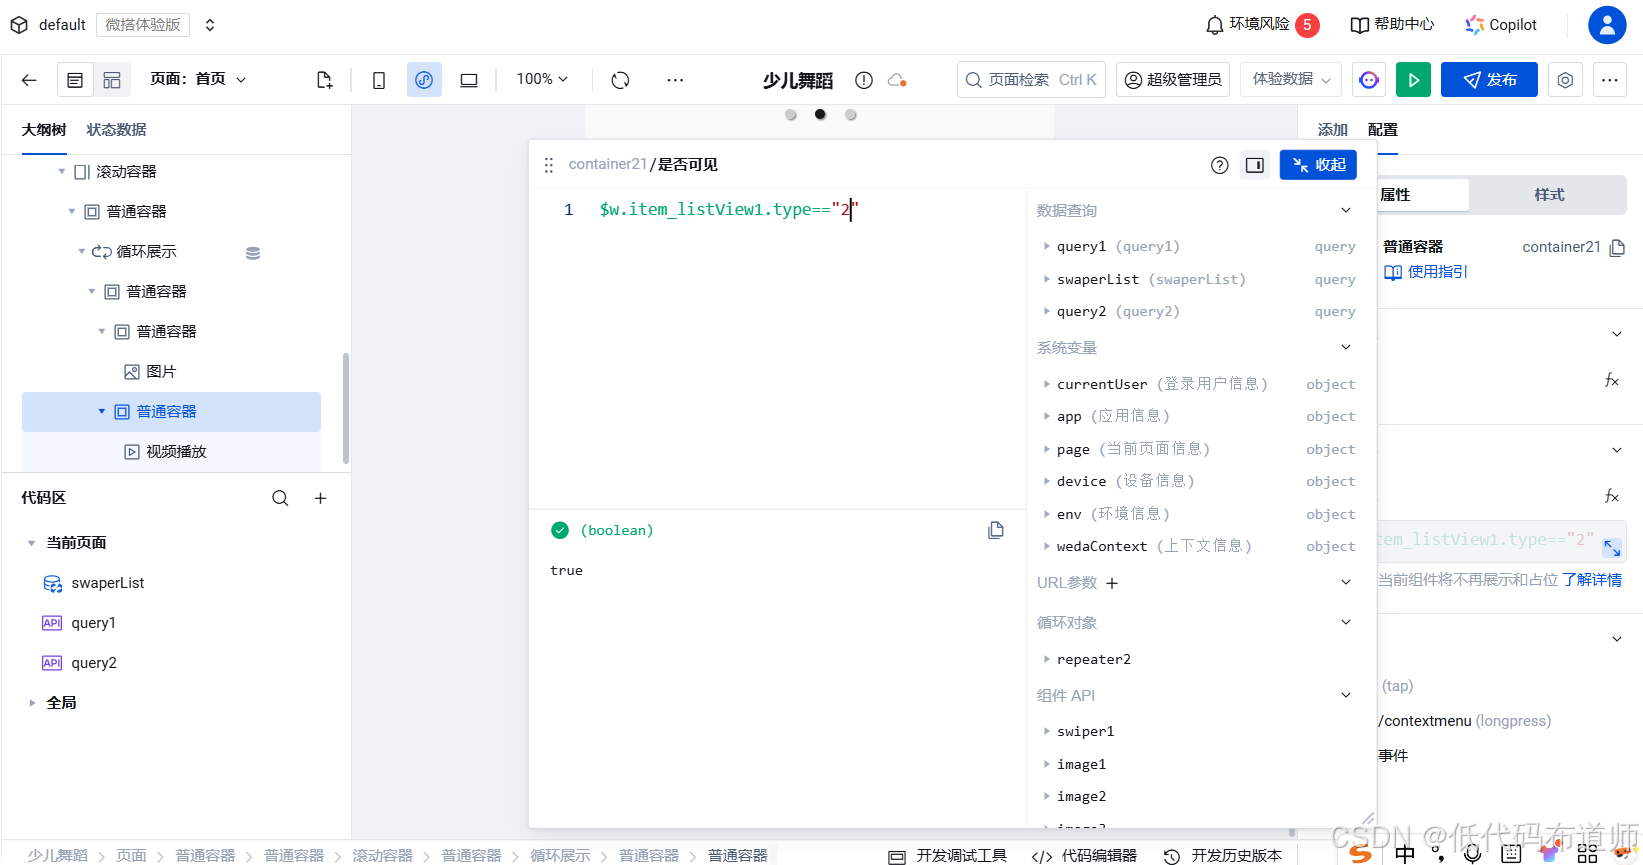1643x865 pixels.
Task: Open the 使用指引 link
Action: [1426, 272]
